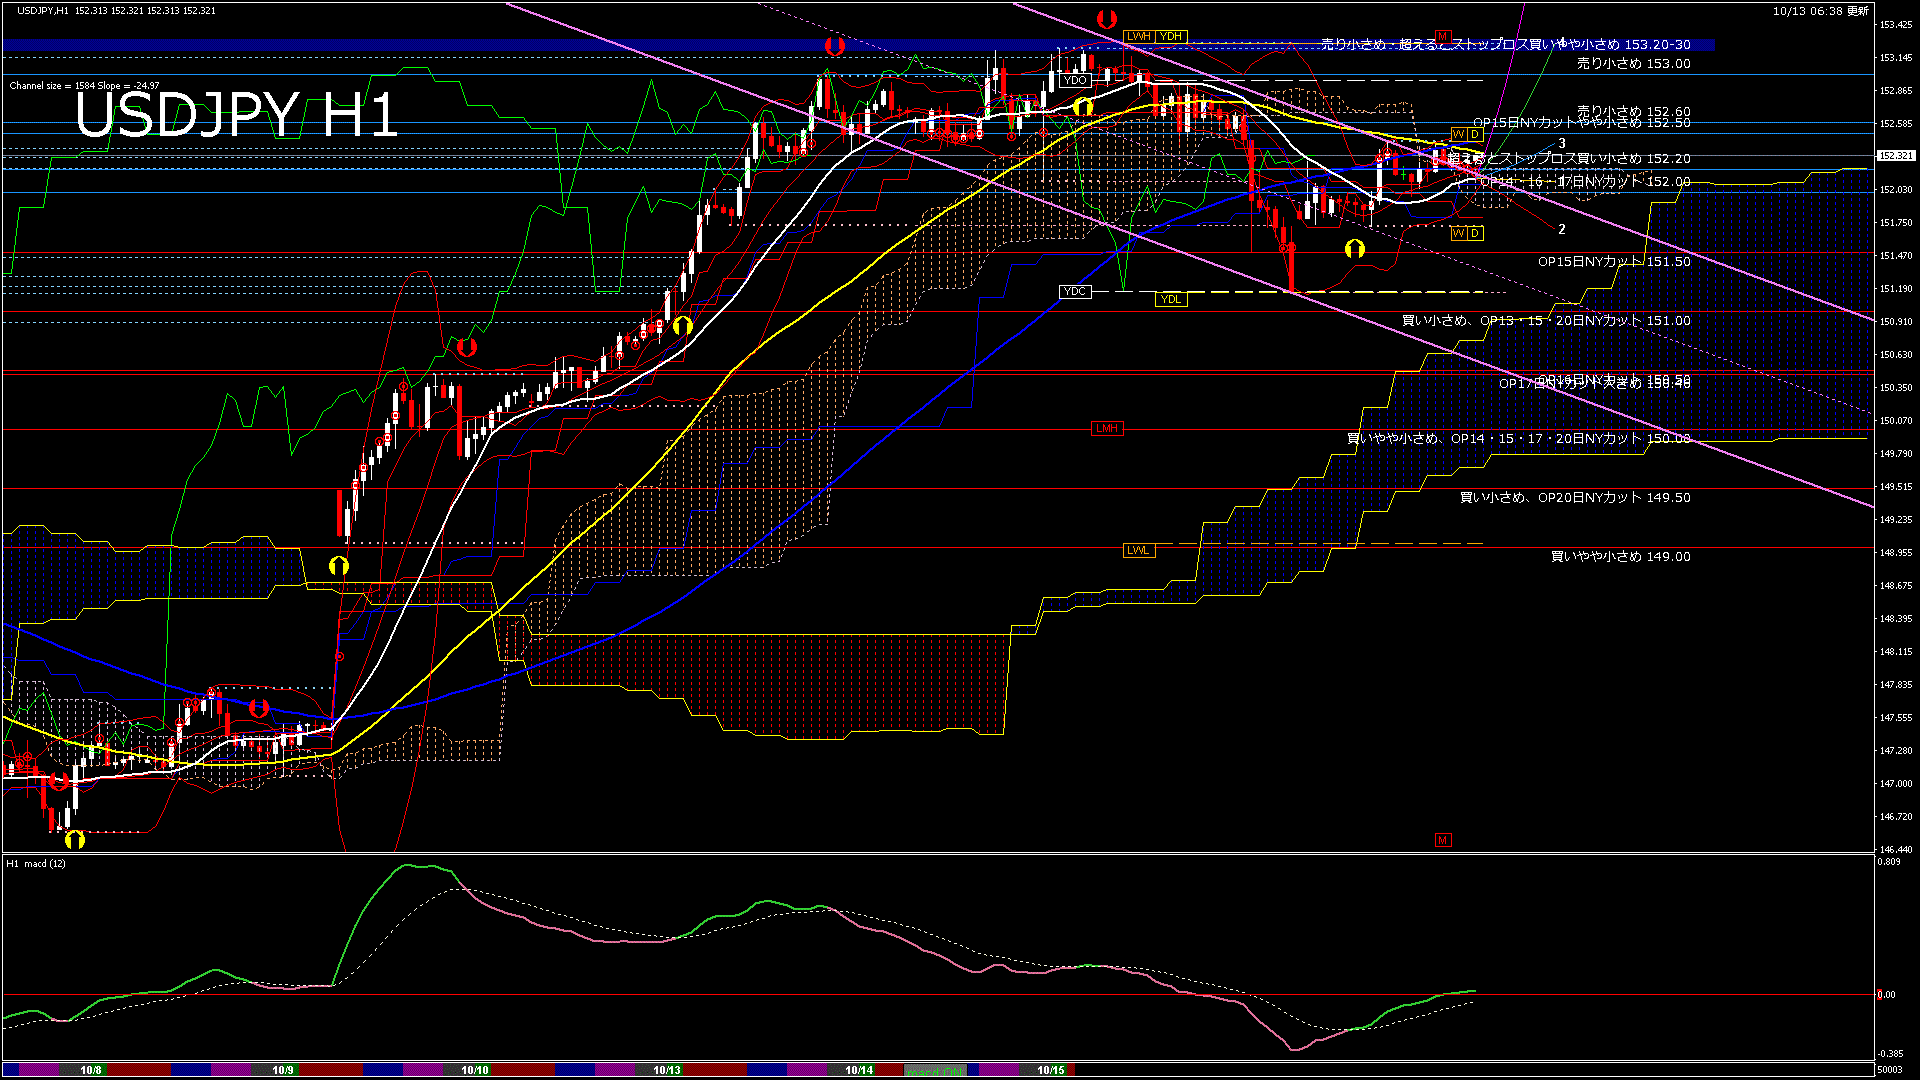Click the 10/9 date segment in session bar
1920x1080 pixels.
[x=283, y=1070]
